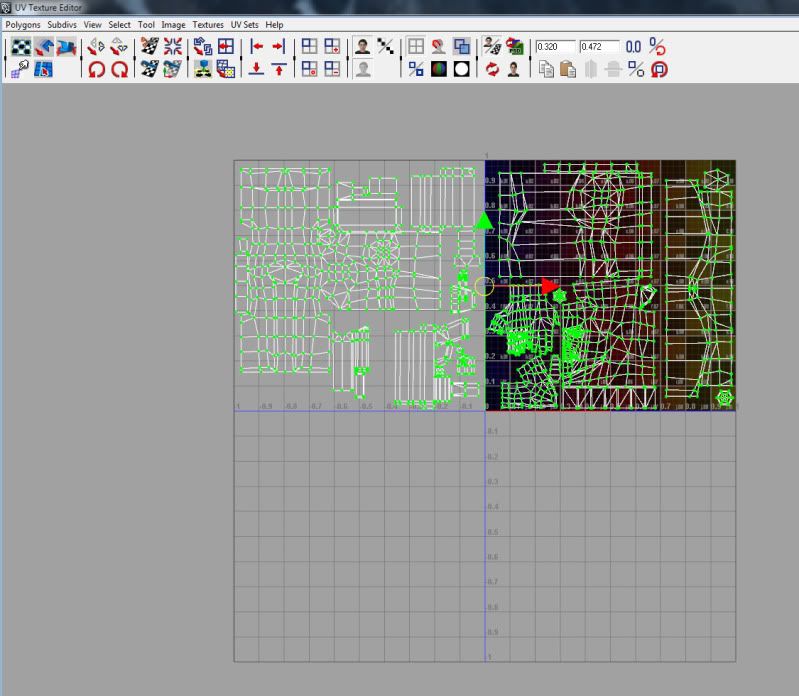Update the PSD networks
Screen dimensions: 799x696
point(515,47)
